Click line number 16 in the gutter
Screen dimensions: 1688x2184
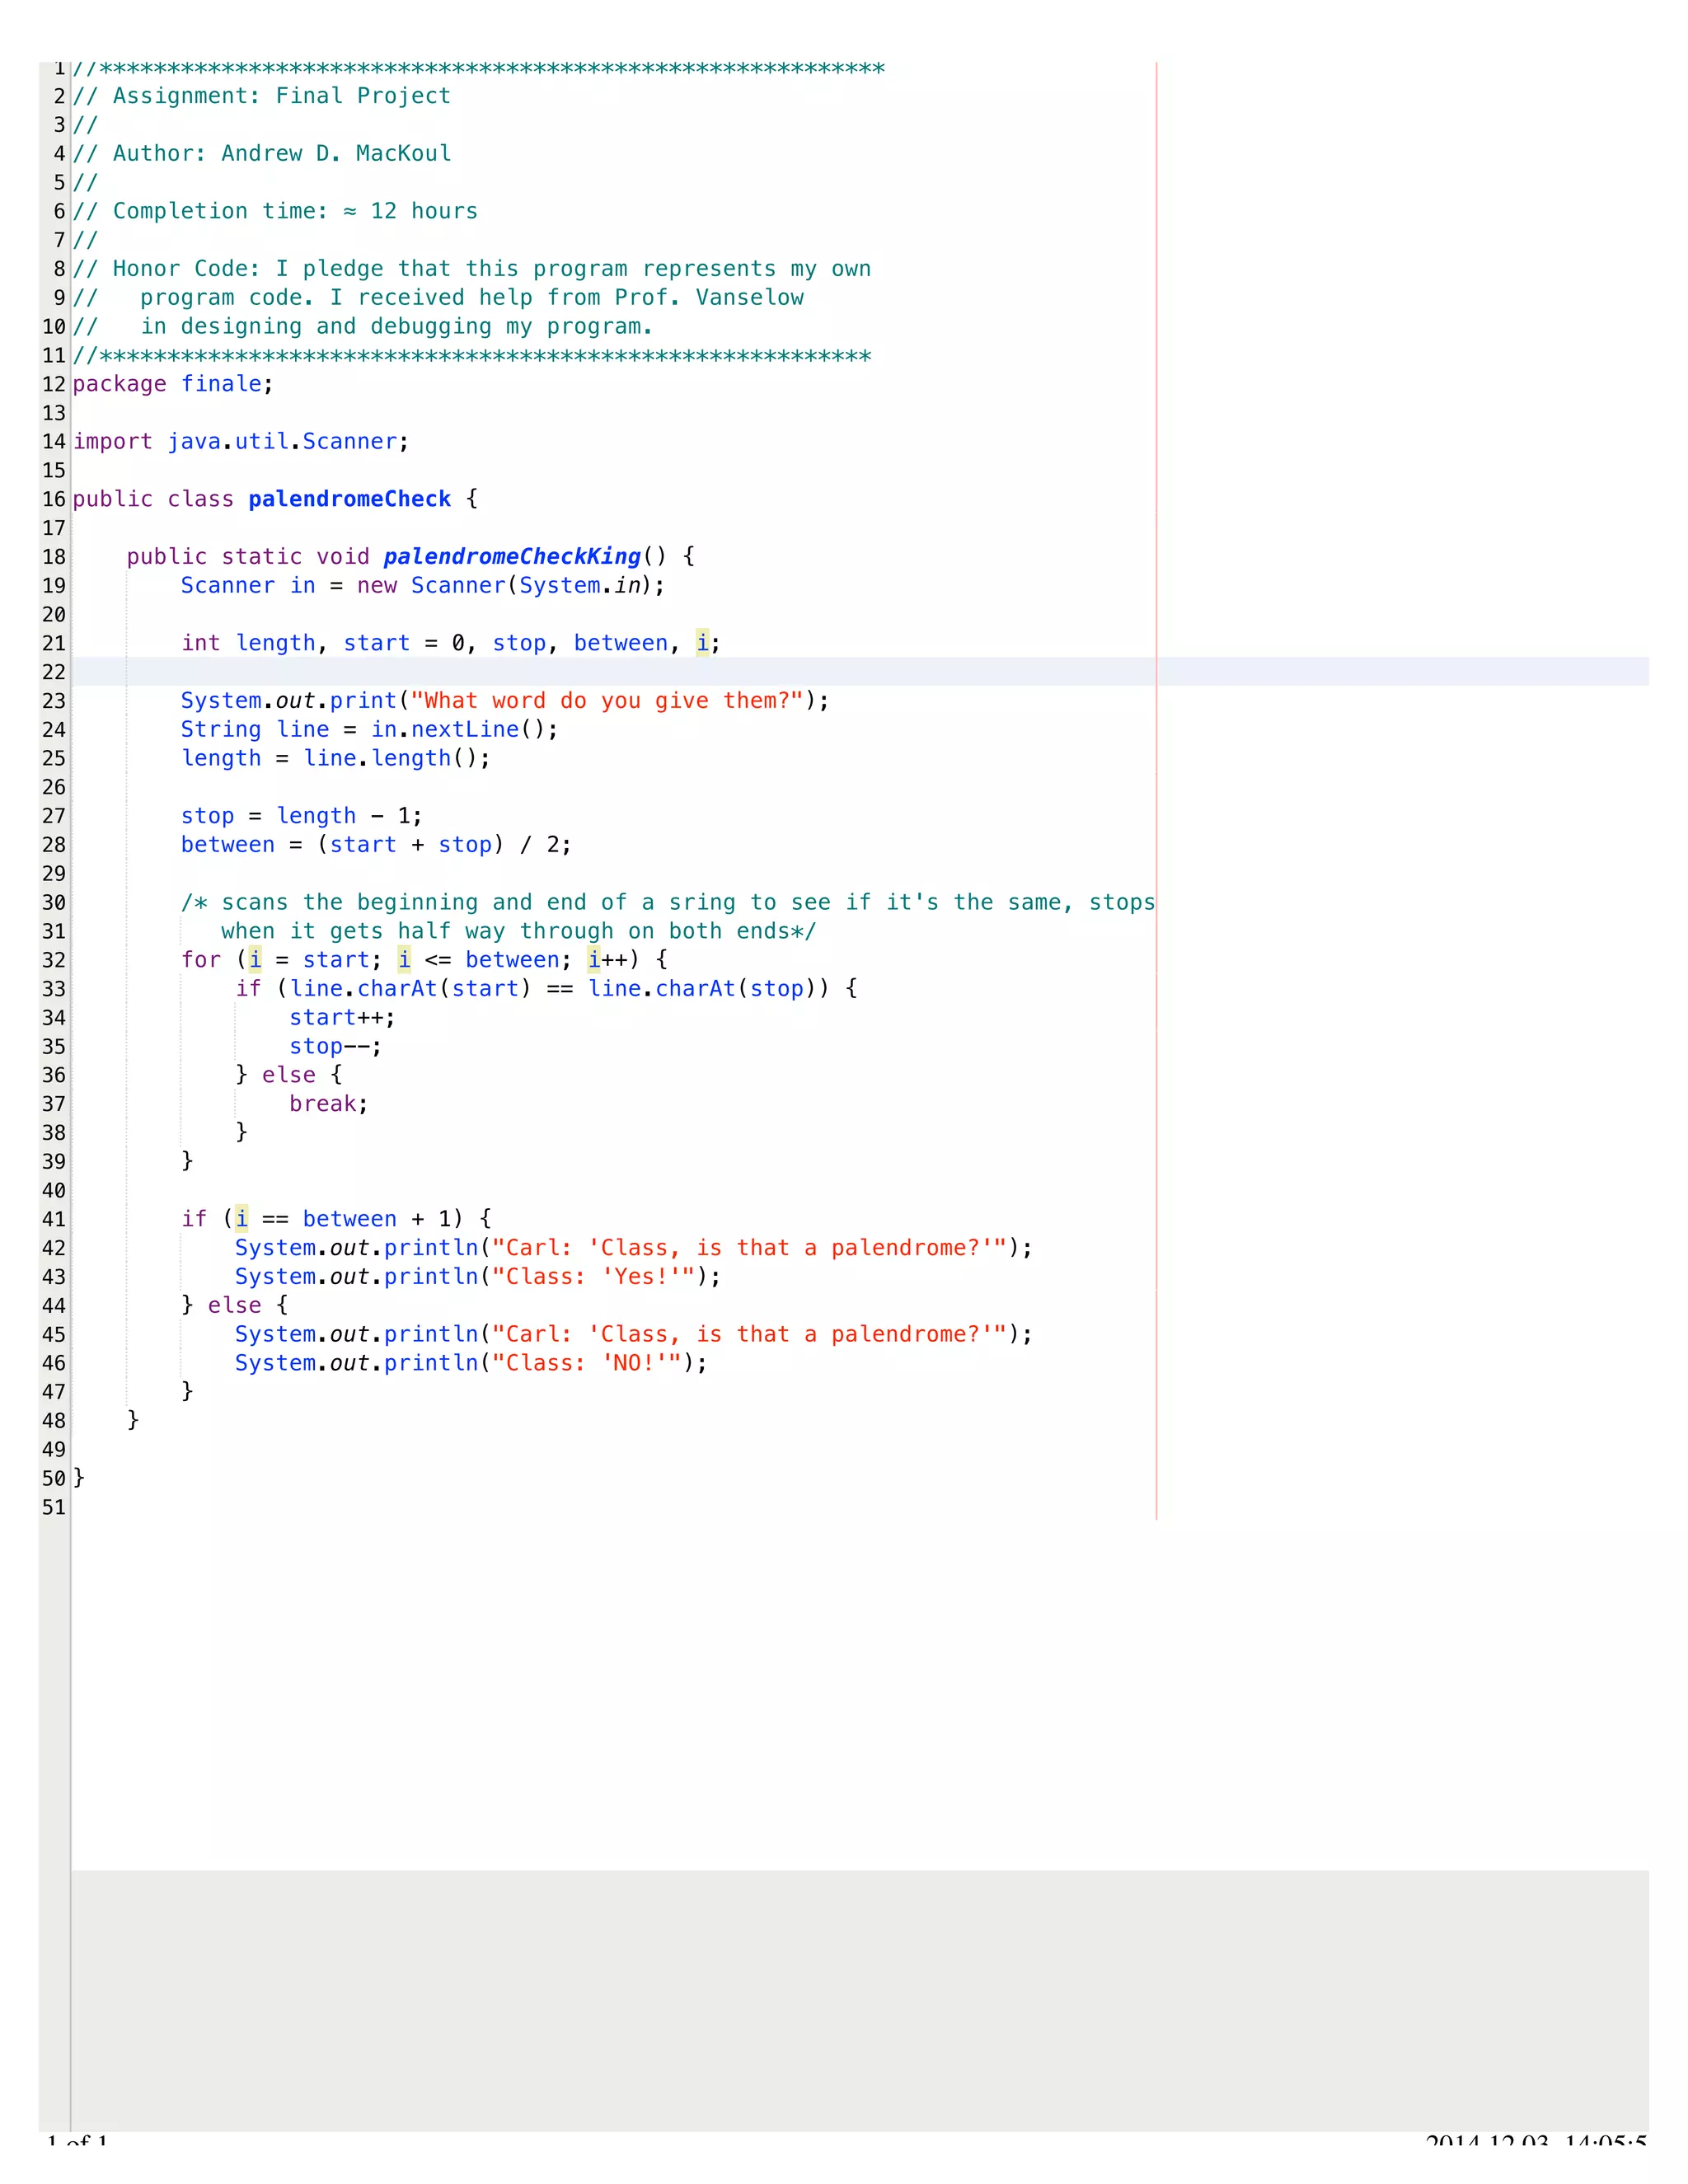(x=54, y=499)
